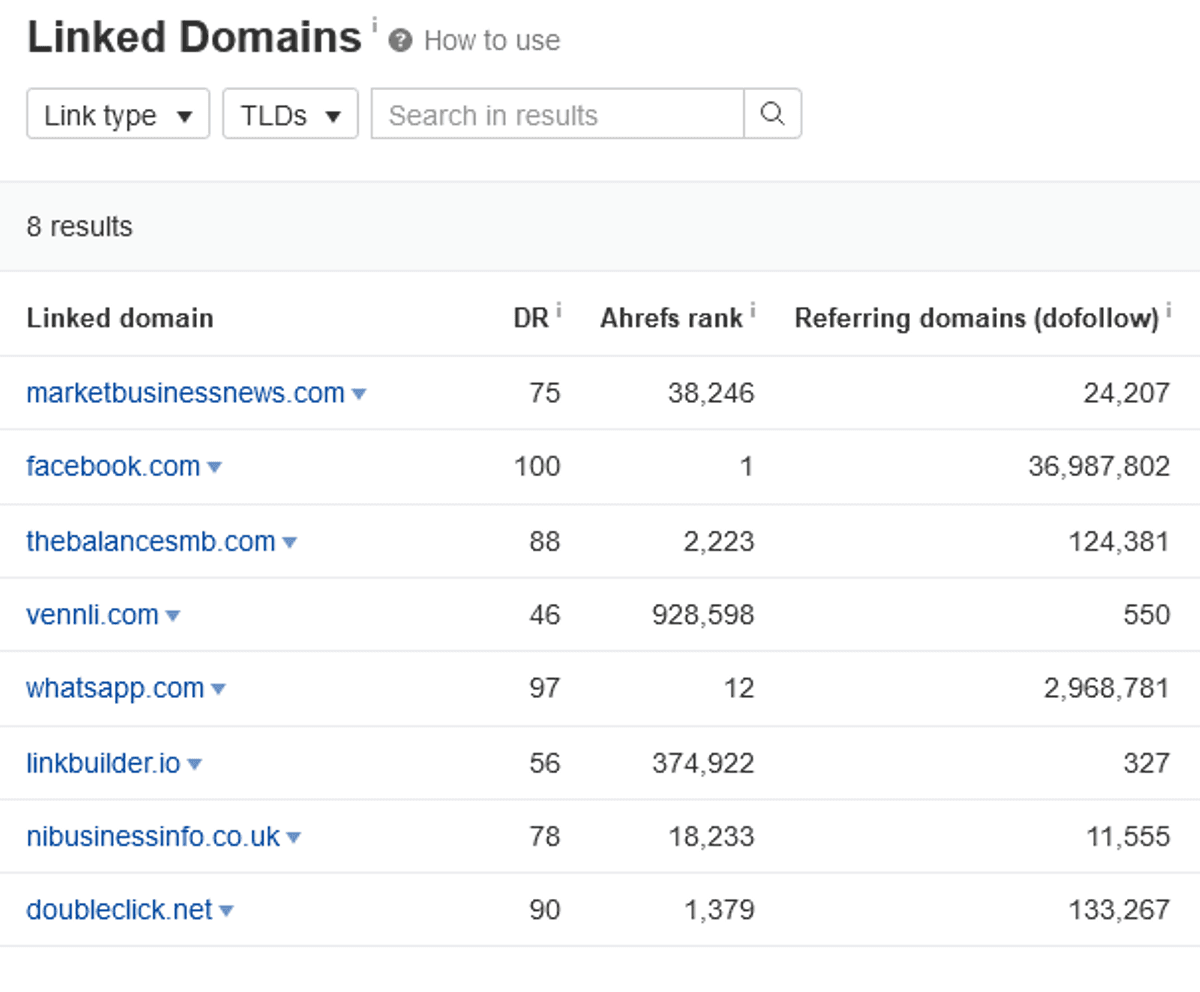1200x992 pixels.
Task: Expand arrow next to thebalancesmb.com
Action: 289,543
